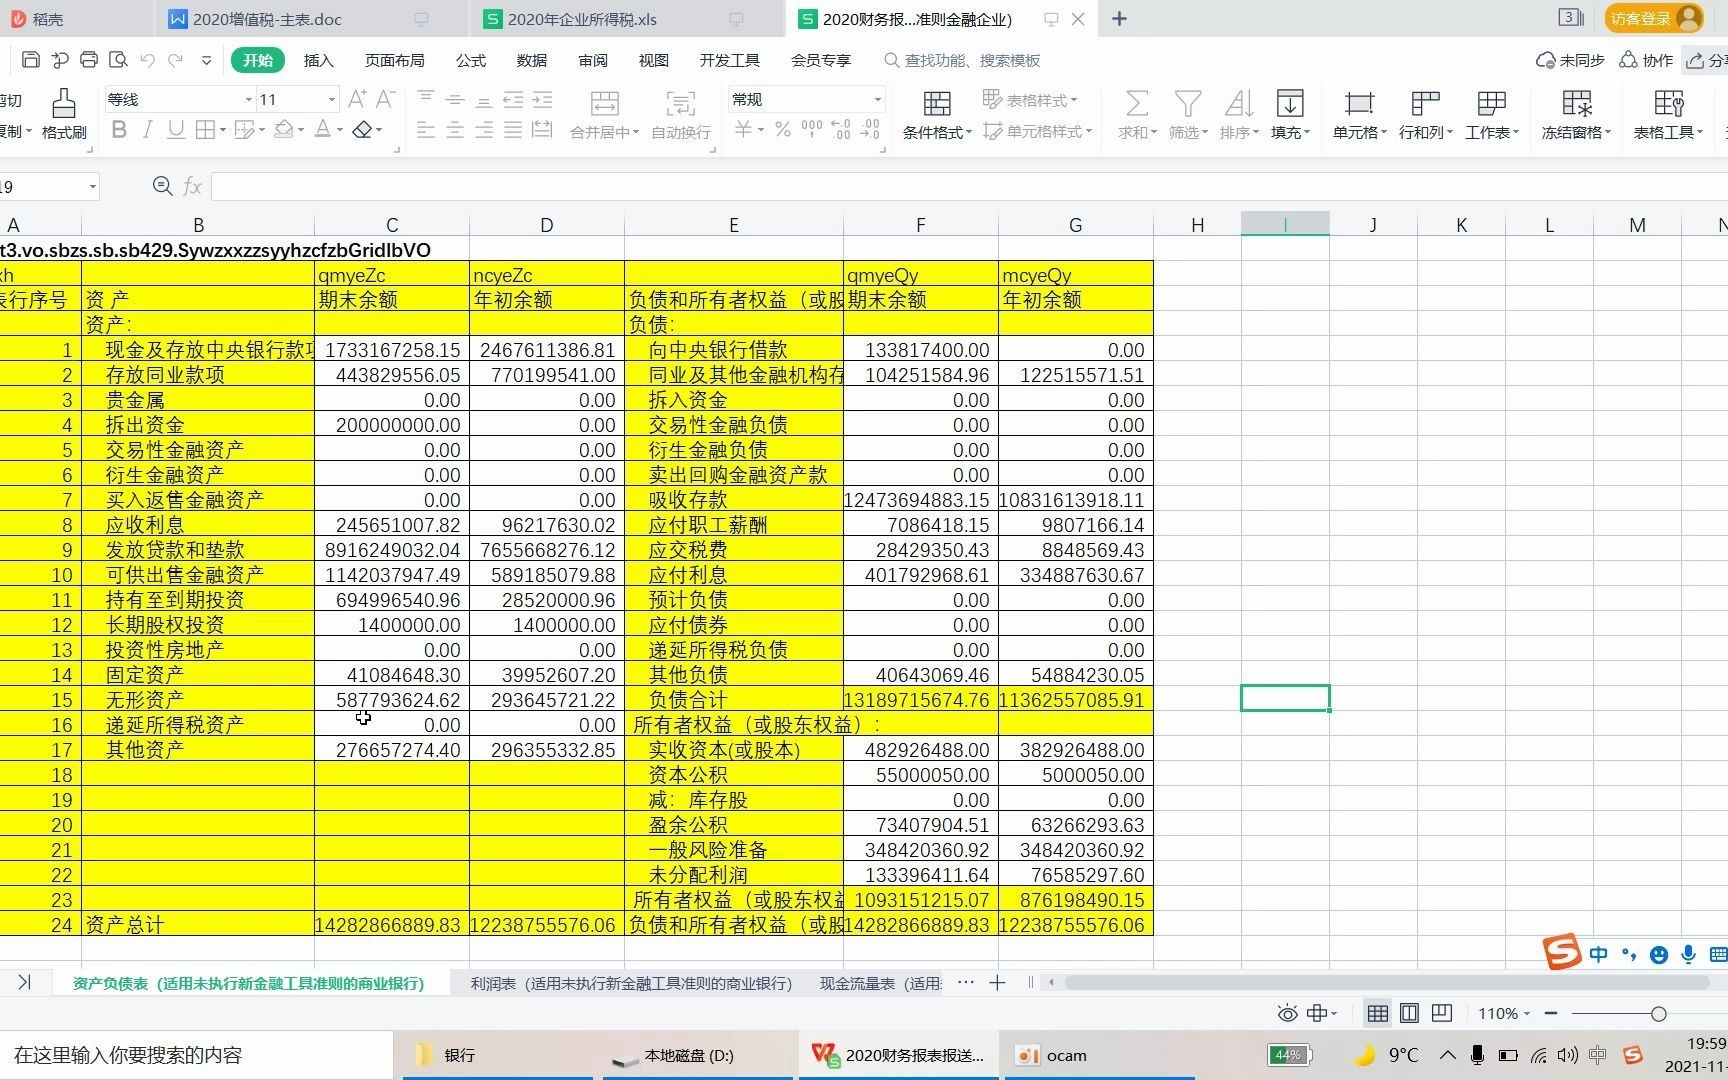
Task: Click the Rows and Columns (行和列) icon
Action: tap(1425, 114)
